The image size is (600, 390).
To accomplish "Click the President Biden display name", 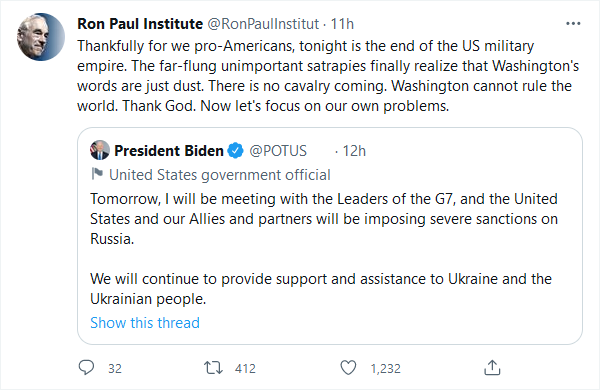I will click(x=169, y=150).
